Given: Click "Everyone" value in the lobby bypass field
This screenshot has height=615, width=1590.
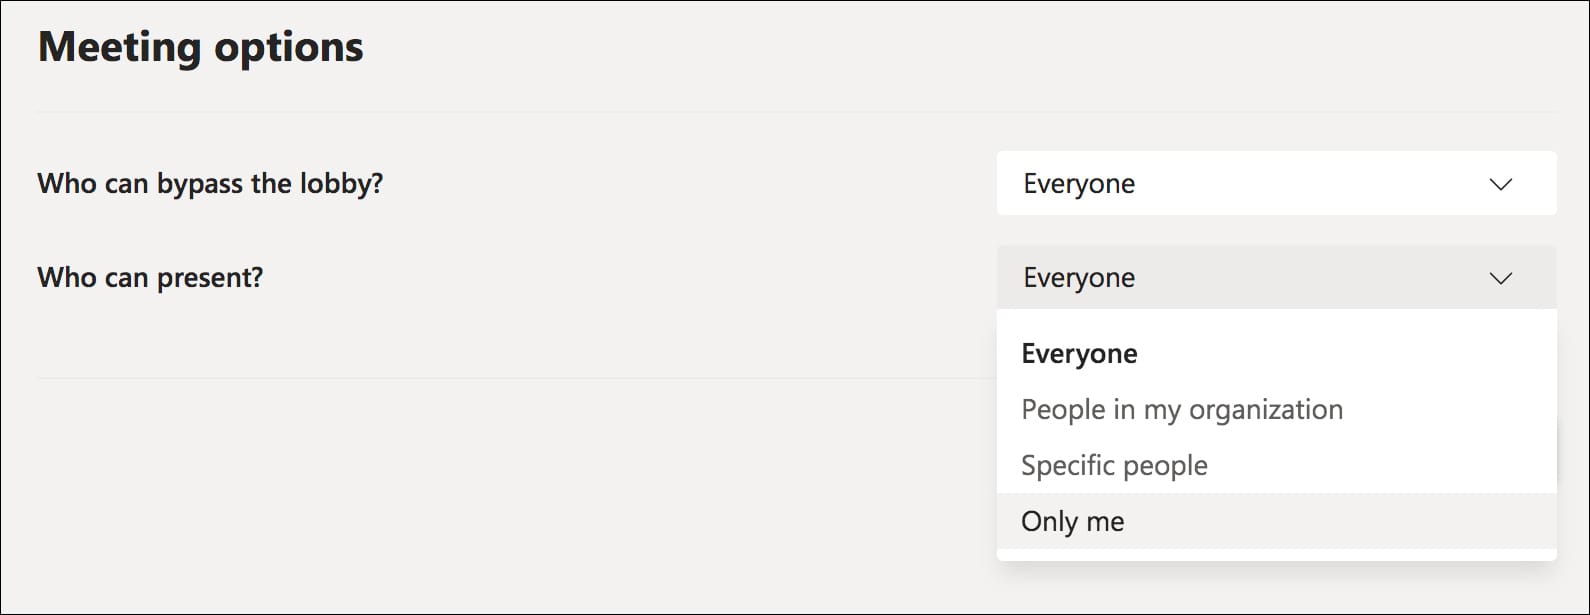Looking at the screenshot, I should (x=1079, y=184).
